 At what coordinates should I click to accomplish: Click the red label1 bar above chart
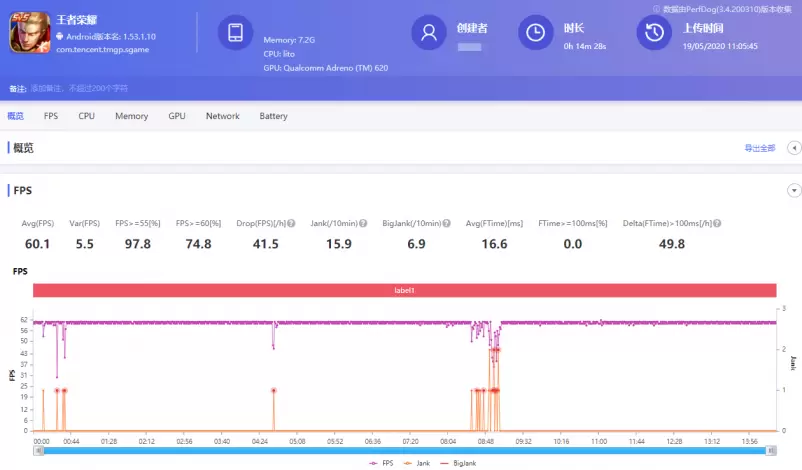404,290
